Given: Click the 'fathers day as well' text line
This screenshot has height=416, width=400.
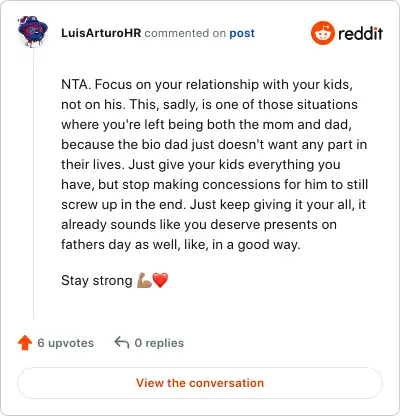Looking at the screenshot, I should pos(181,245).
